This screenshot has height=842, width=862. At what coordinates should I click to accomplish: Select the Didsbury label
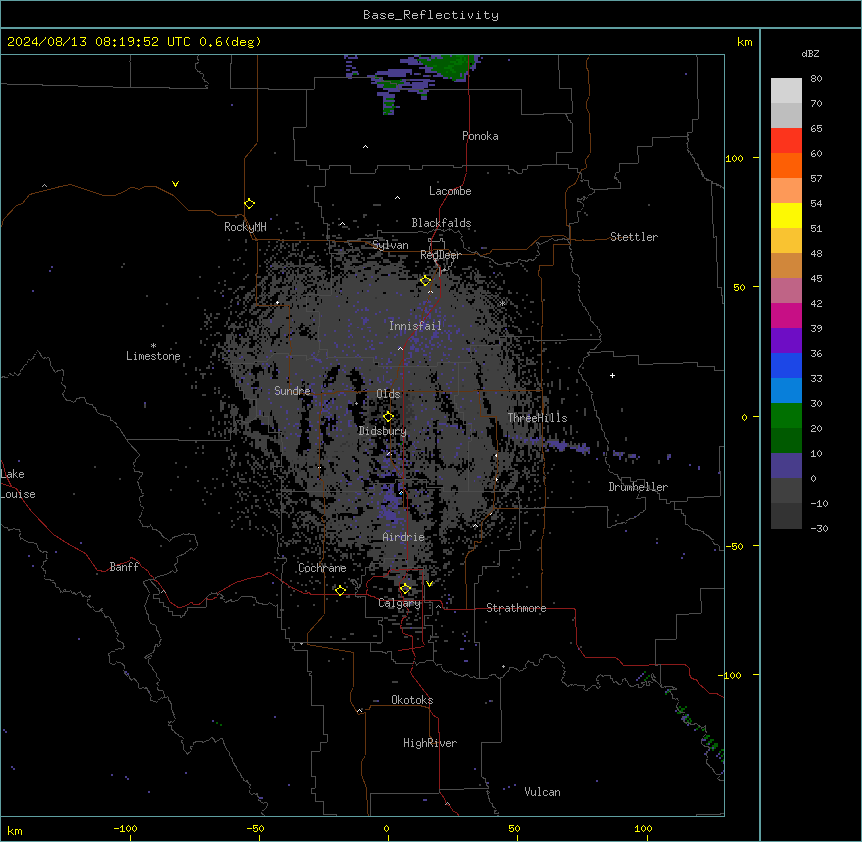(383, 431)
